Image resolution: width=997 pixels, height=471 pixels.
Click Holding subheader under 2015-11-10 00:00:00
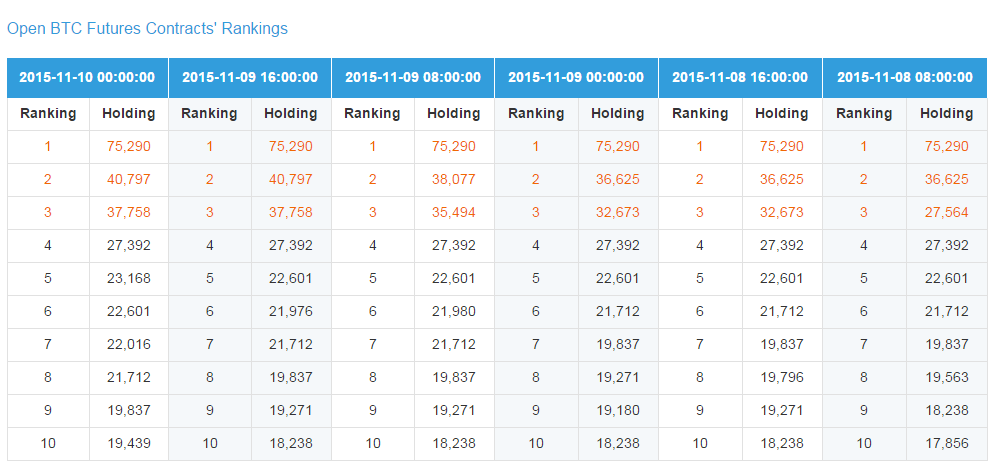(x=128, y=114)
